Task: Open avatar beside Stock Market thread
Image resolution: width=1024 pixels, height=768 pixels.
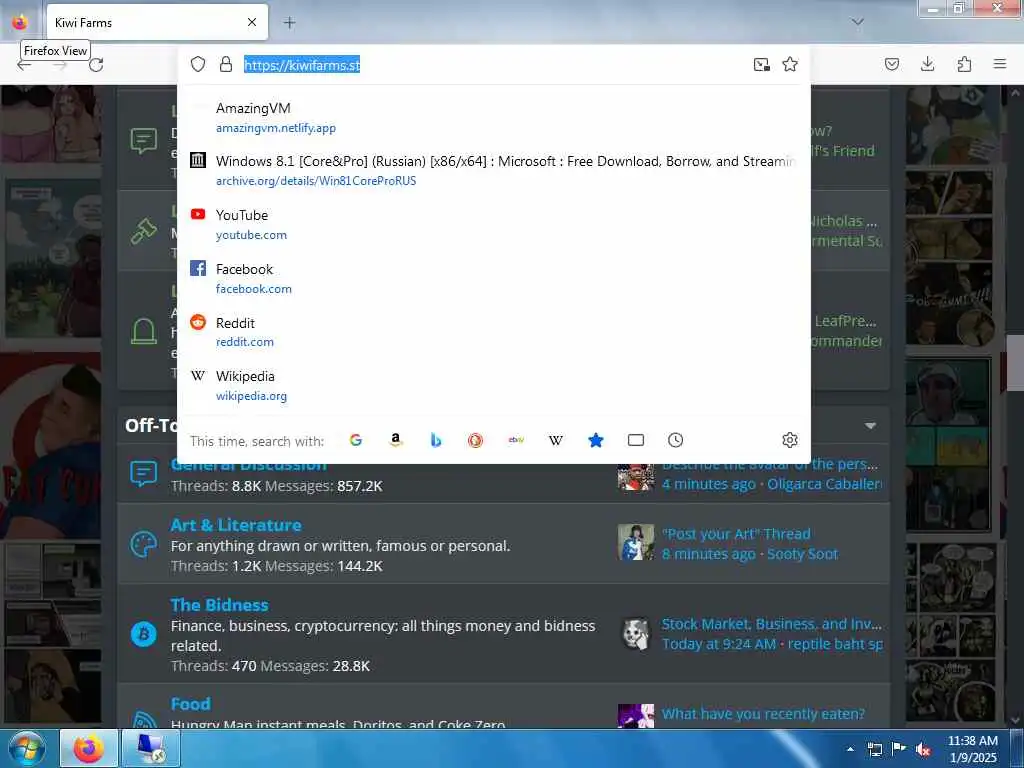Action: (x=636, y=633)
